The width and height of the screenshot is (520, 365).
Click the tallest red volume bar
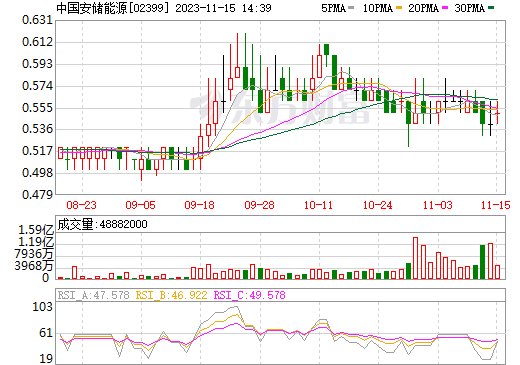(415, 258)
